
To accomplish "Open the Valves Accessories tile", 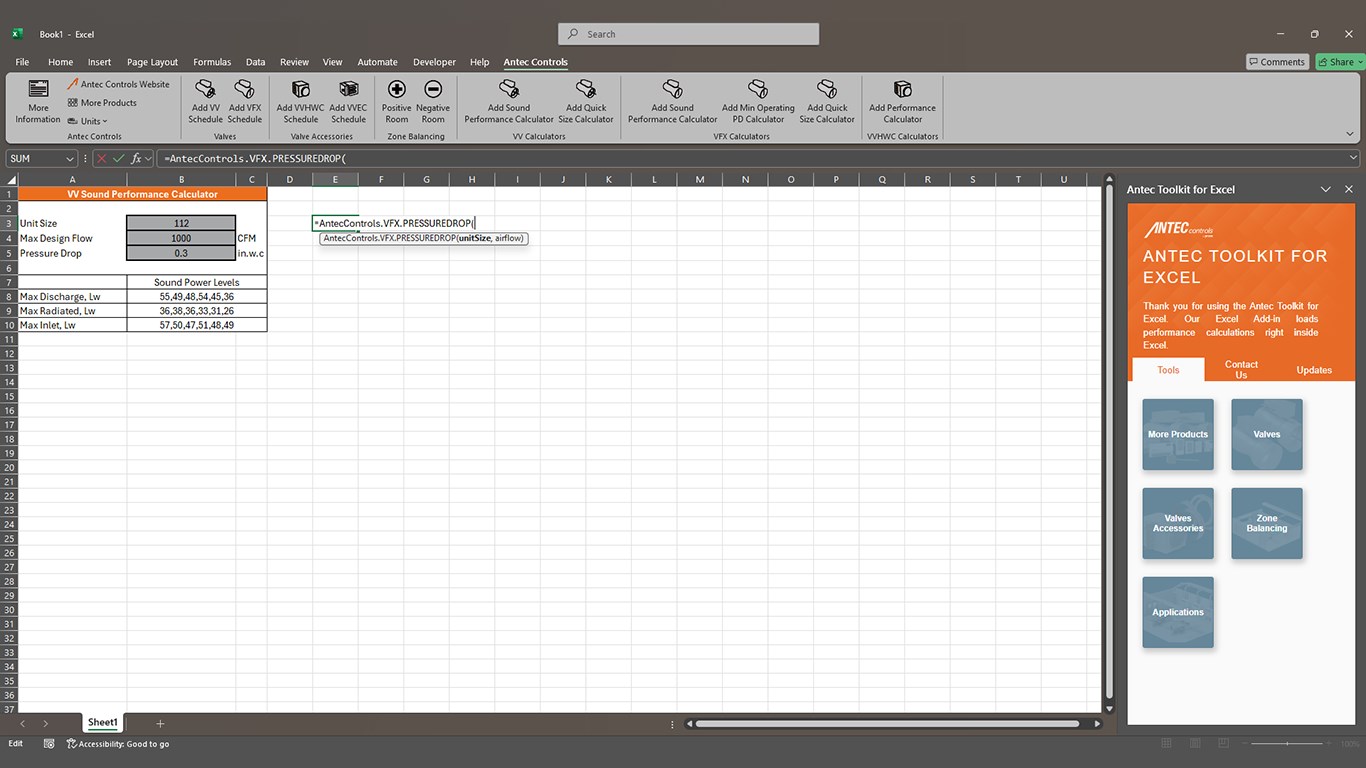I will pos(1178,523).
